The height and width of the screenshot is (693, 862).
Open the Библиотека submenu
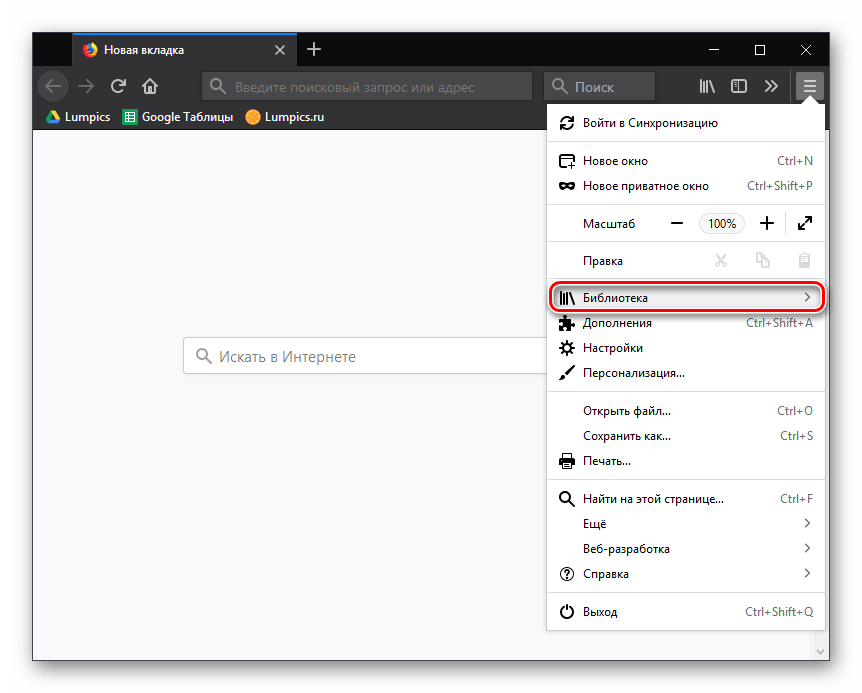coord(686,298)
